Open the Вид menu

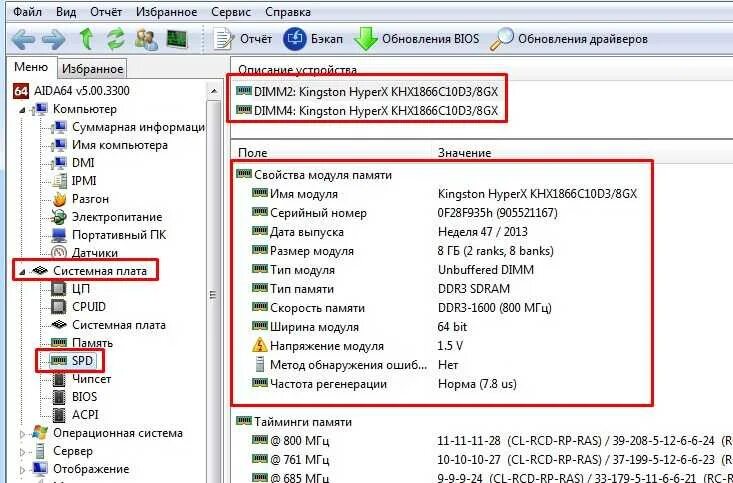[x=66, y=12]
